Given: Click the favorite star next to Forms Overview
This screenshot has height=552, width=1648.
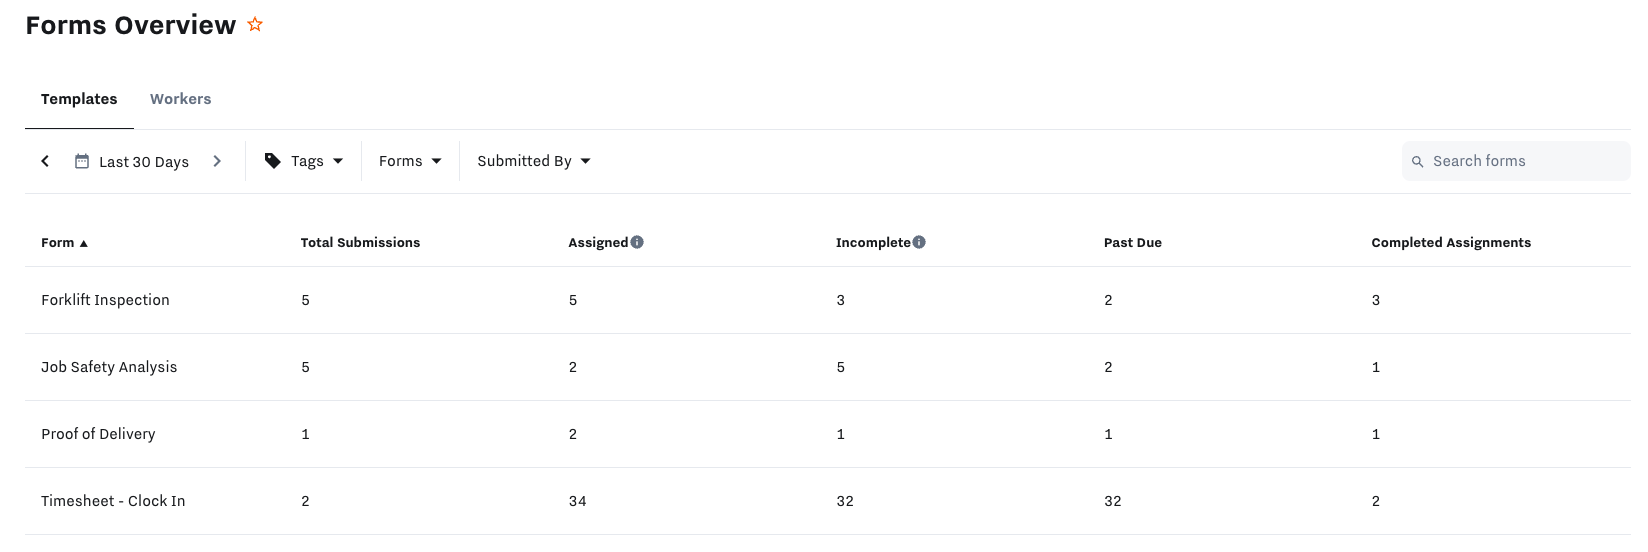Looking at the screenshot, I should point(255,25).
